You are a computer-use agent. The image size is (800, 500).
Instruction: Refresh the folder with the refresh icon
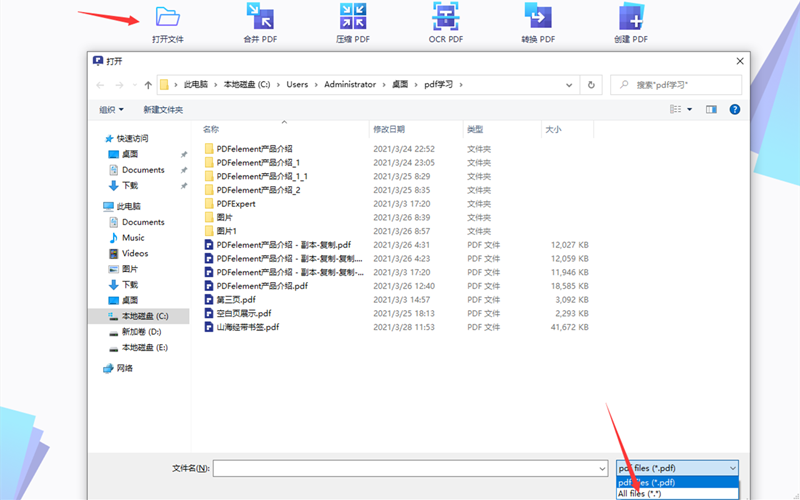(x=592, y=85)
